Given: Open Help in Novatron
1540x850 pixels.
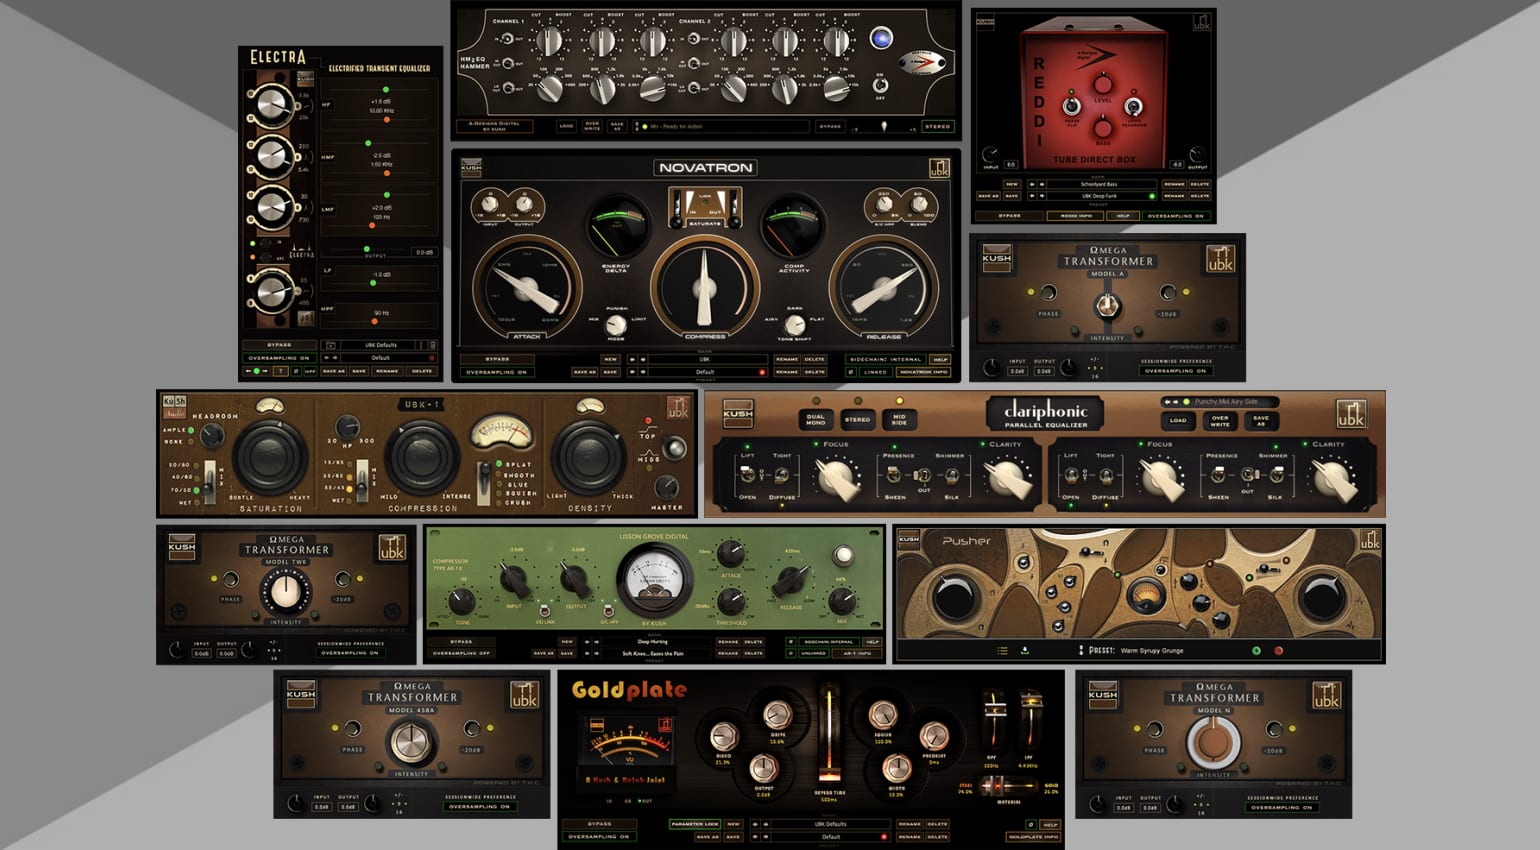Looking at the screenshot, I should [940, 359].
